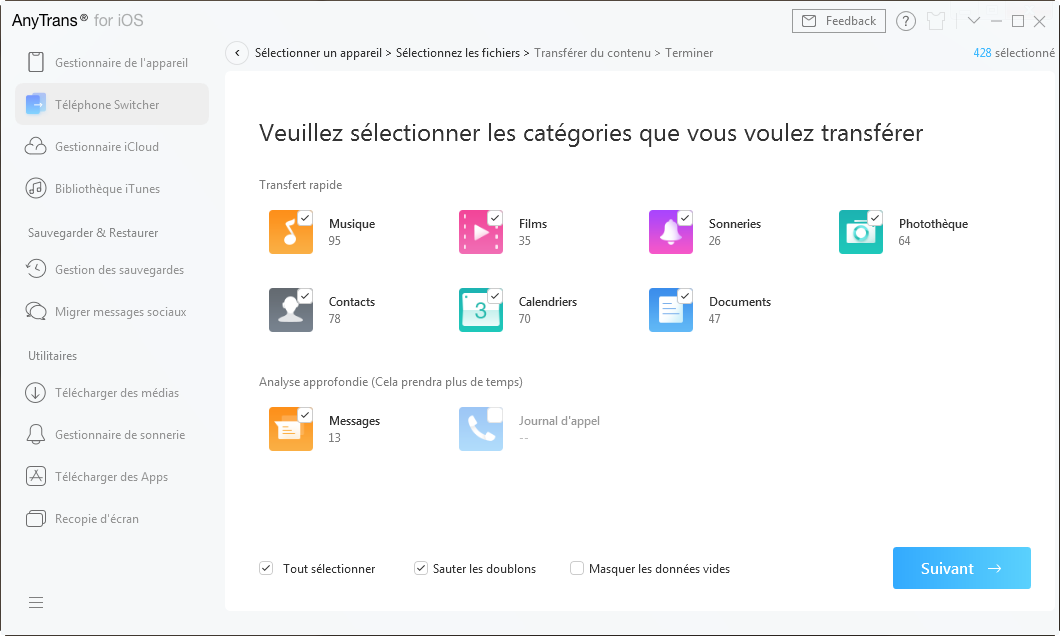Click the orange Musique category icon
Screen dimensions: 1060x636
(x=291, y=232)
